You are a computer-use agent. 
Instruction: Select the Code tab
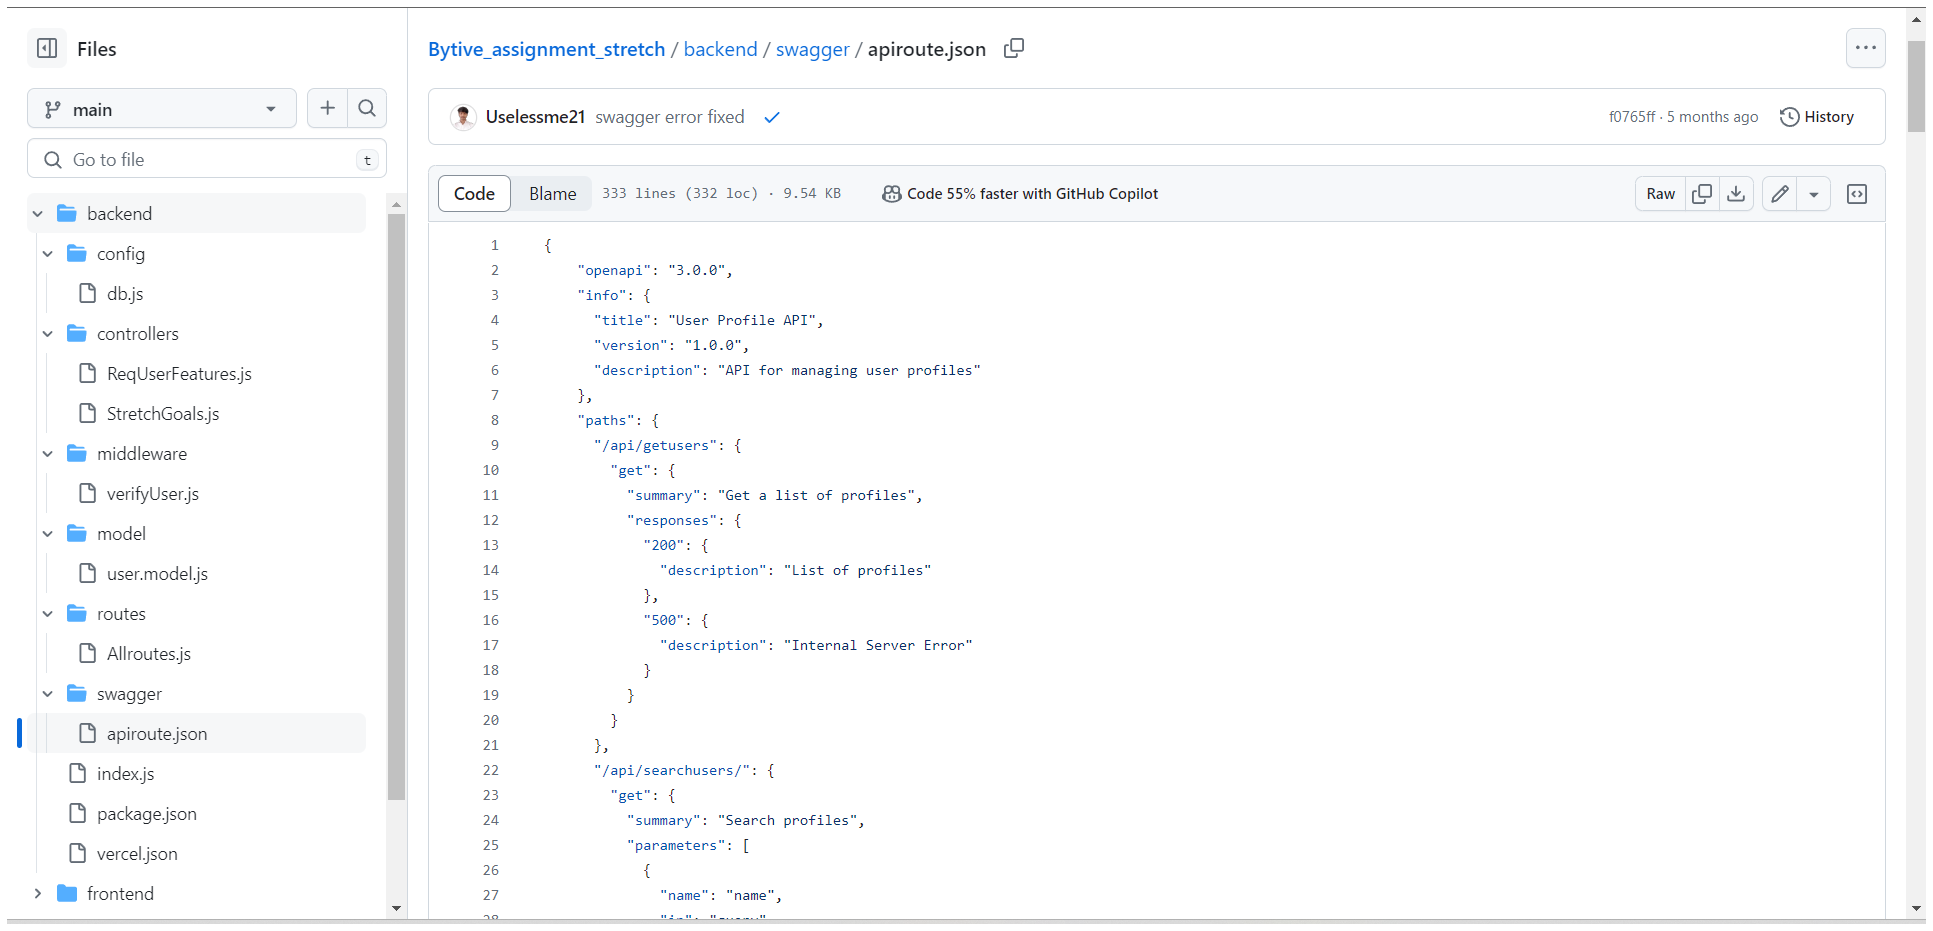click(x=474, y=194)
